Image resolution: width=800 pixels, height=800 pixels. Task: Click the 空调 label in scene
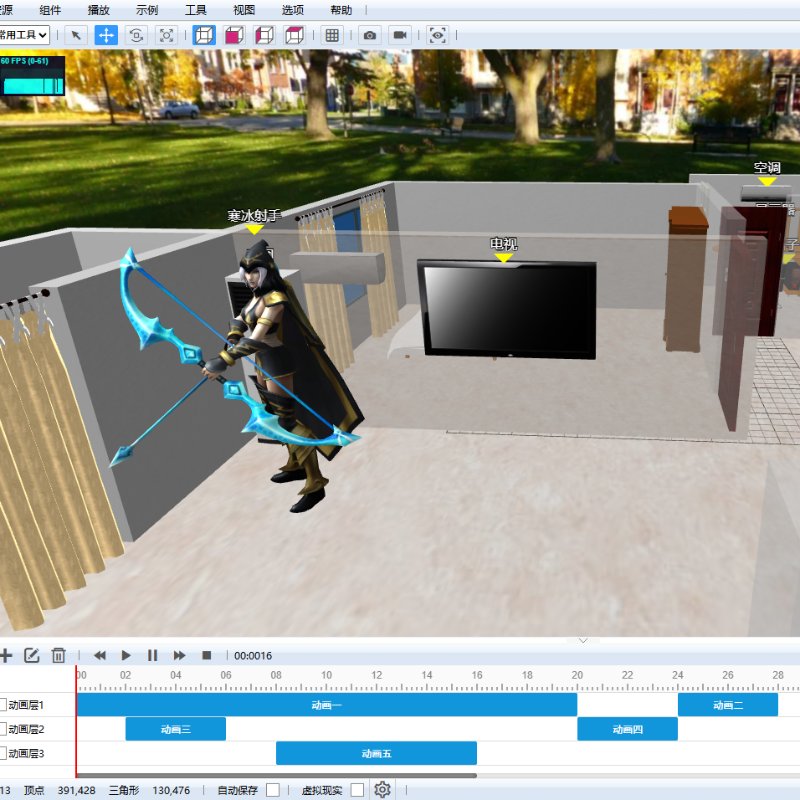pos(767,168)
